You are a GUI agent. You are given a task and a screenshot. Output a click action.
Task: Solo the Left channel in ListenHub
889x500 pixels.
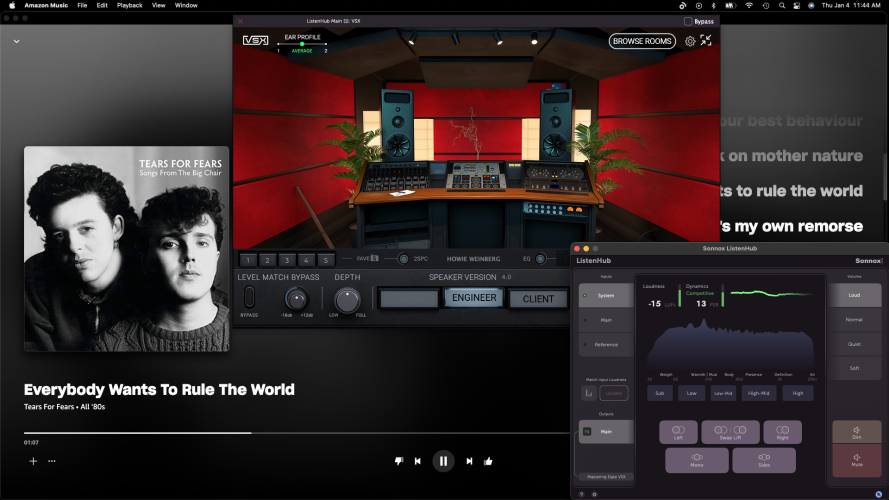[678, 432]
